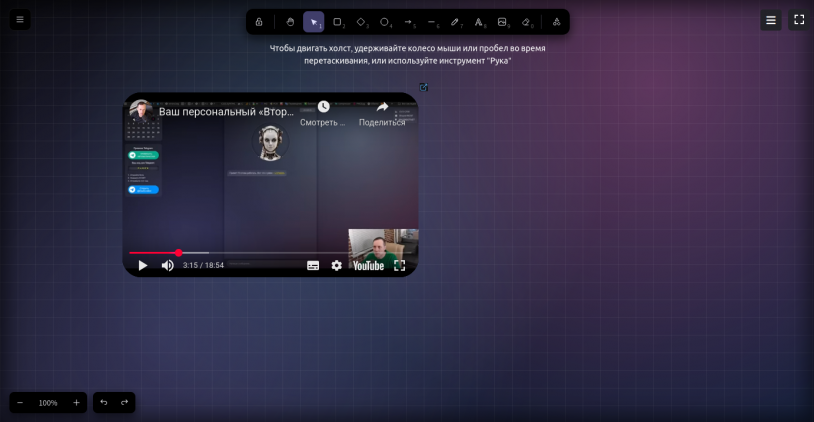Select the Eraser tool
814x422 pixels.
pyautogui.click(x=526, y=21)
